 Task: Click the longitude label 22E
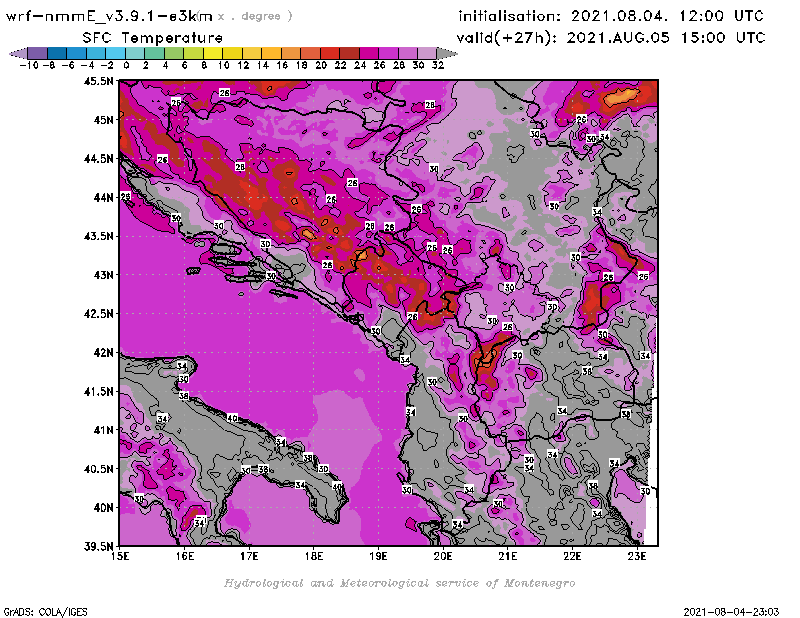[572, 556]
